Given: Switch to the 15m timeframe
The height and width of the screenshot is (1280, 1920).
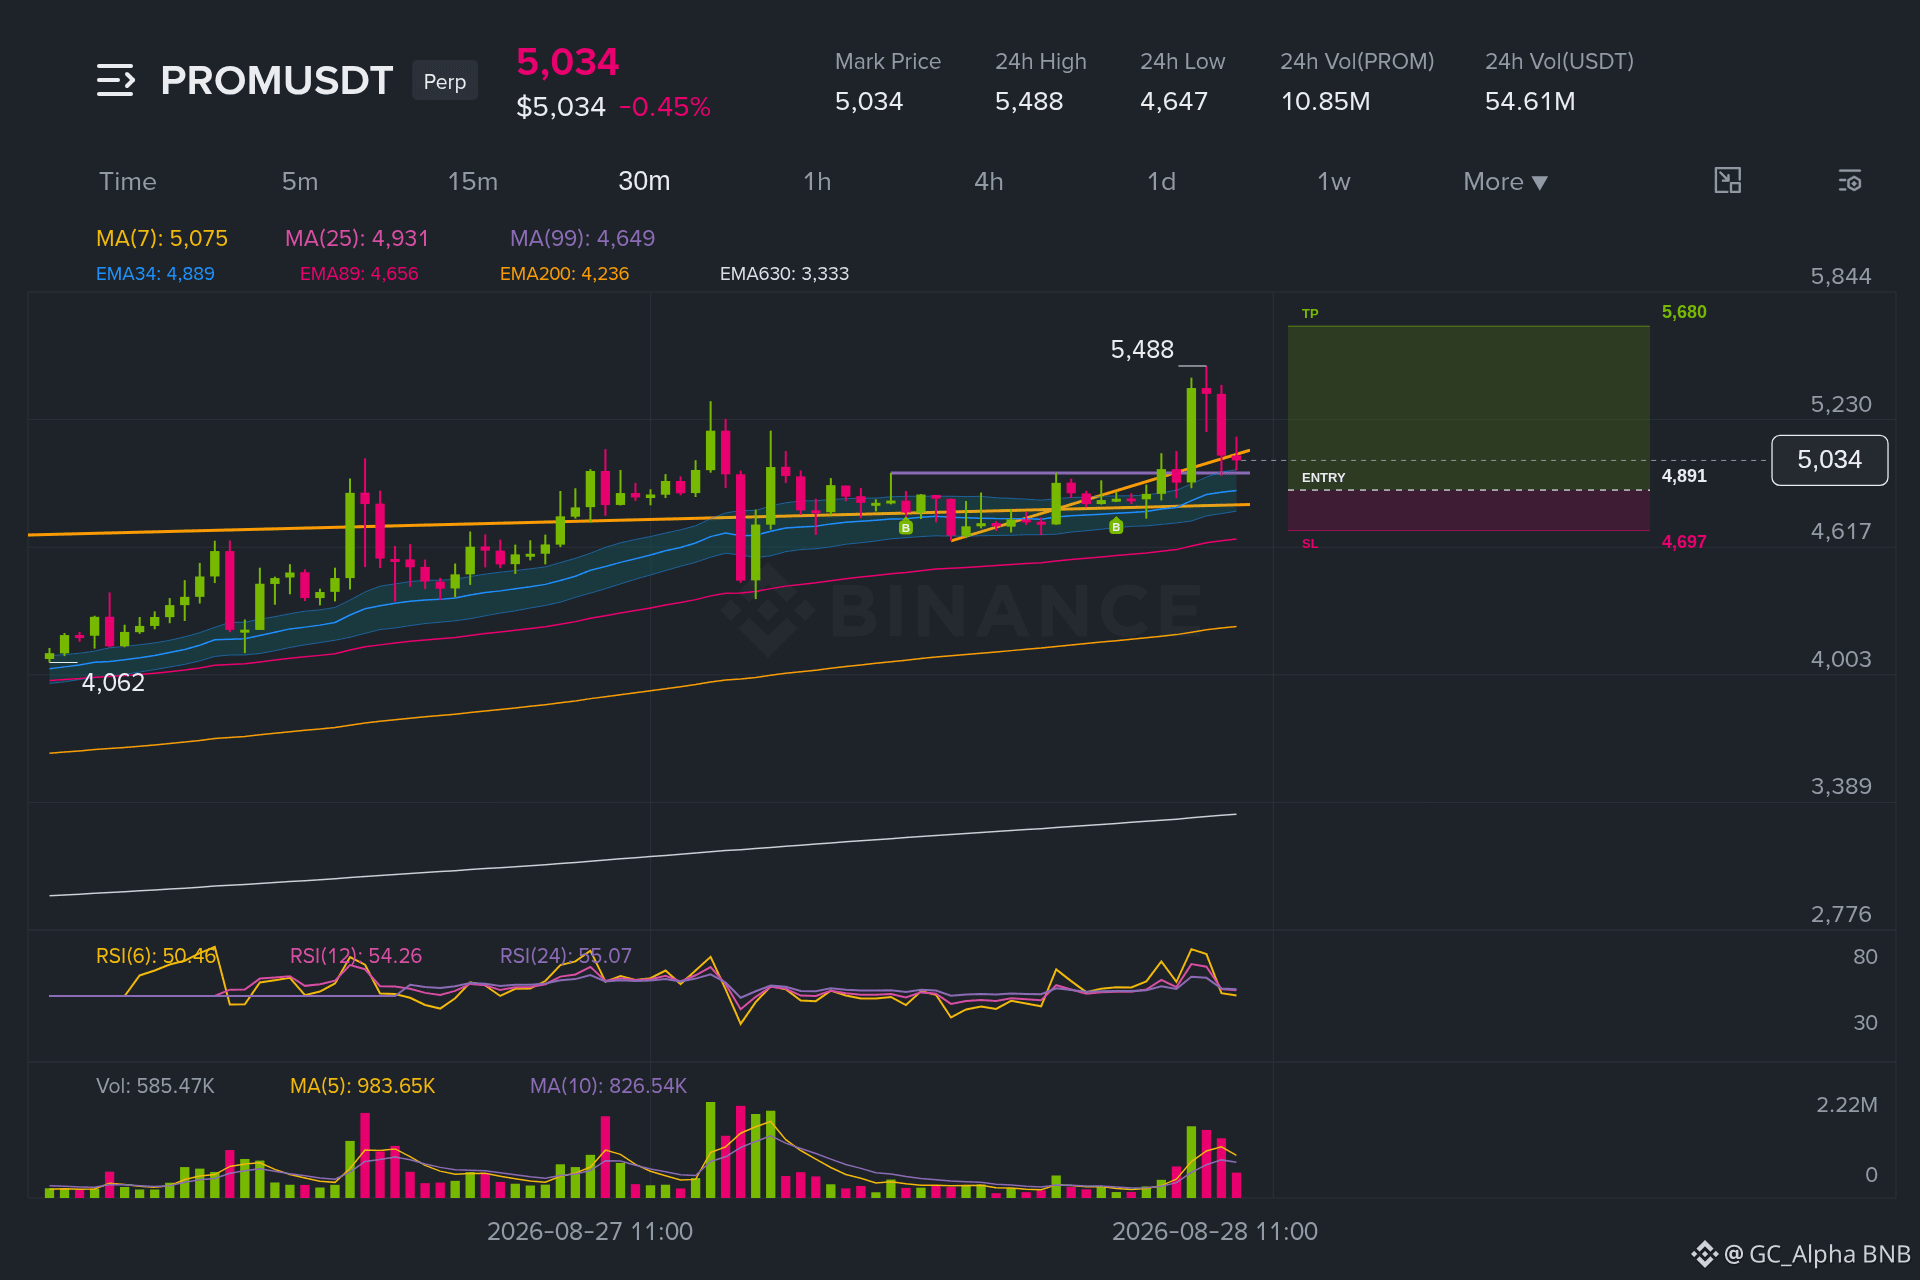Looking at the screenshot, I should click(473, 181).
